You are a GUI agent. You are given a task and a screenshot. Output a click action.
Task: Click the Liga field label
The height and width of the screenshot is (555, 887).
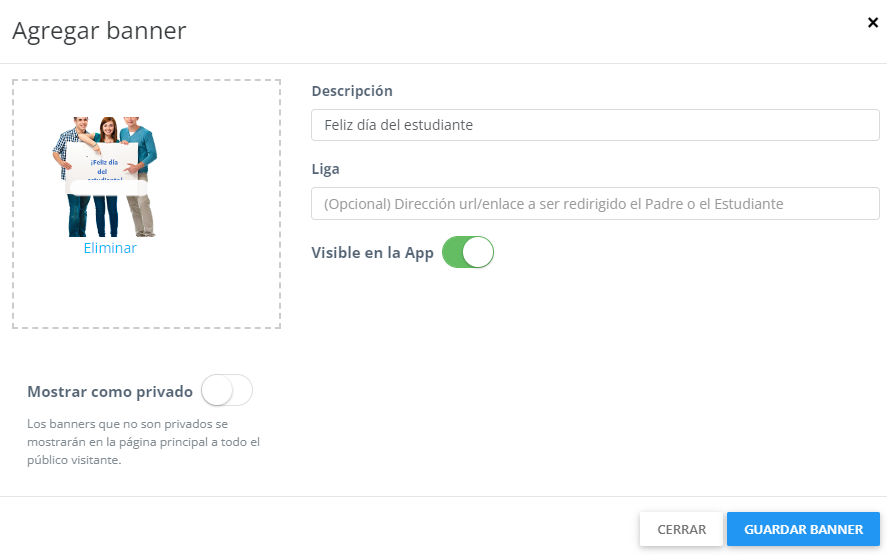(326, 169)
